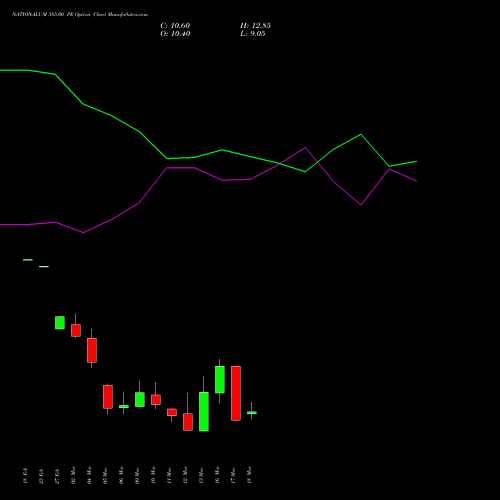Select the red candlestick above 12 Mar
The image size is (500, 500).
click(188, 422)
